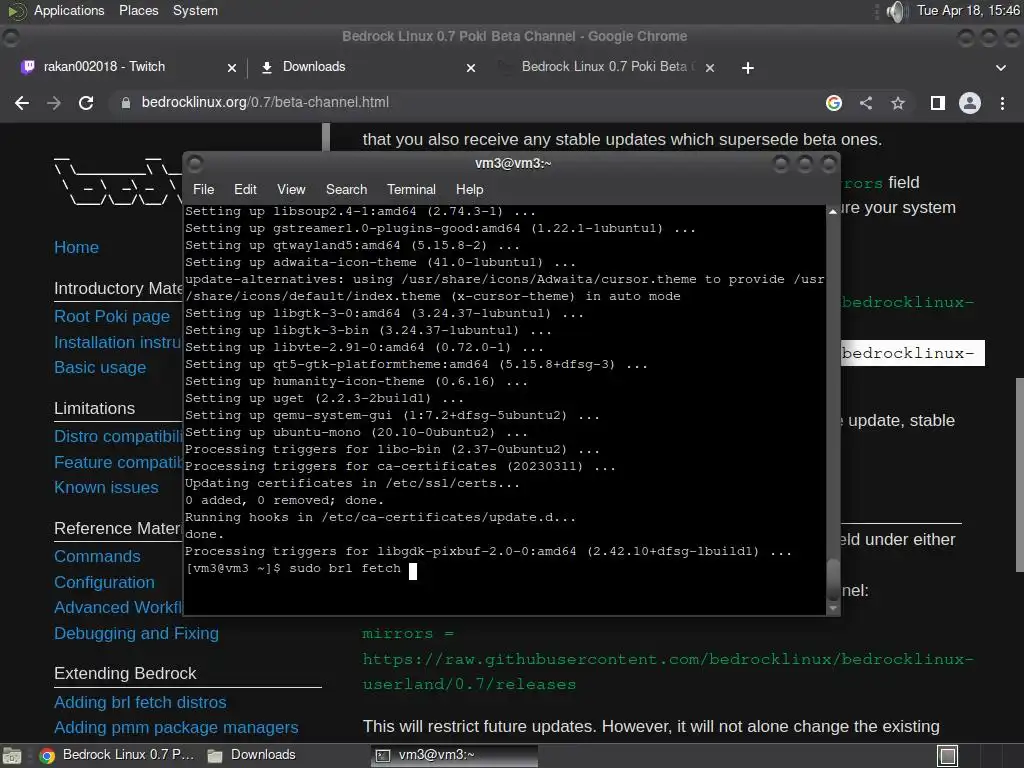Open Chrome's three-dot menu
The width and height of the screenshot is (1024, 768).
1002,103
